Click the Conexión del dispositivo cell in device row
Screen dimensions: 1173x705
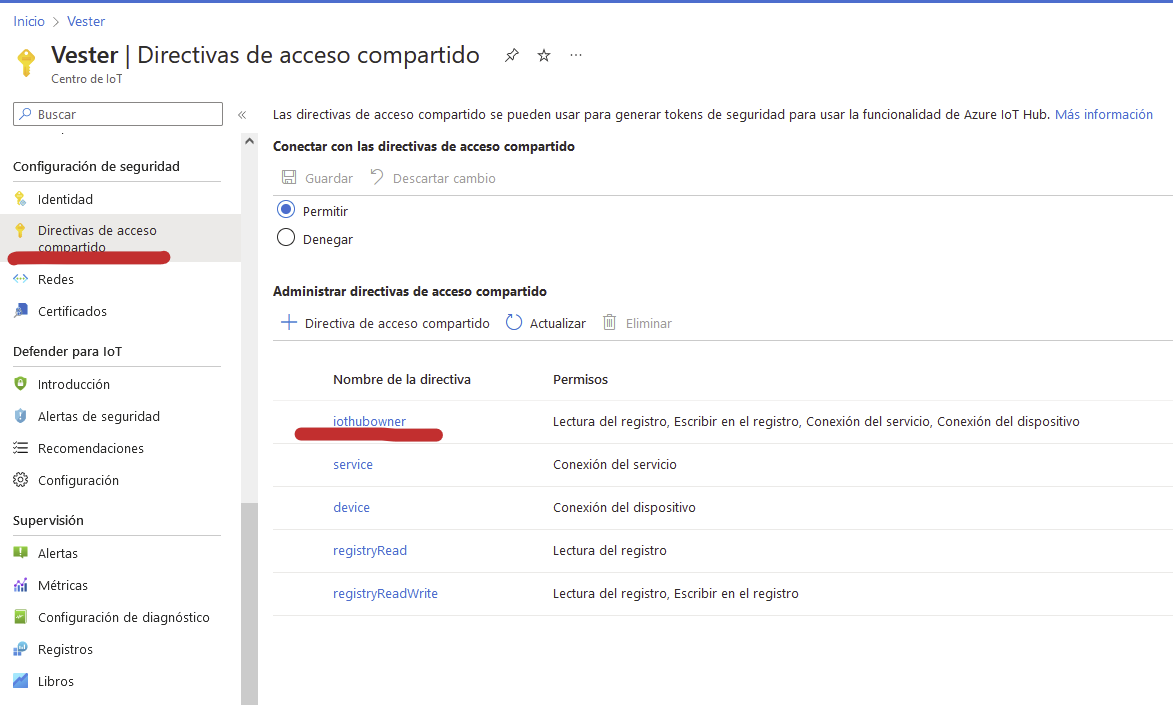[x=625, y=507]
